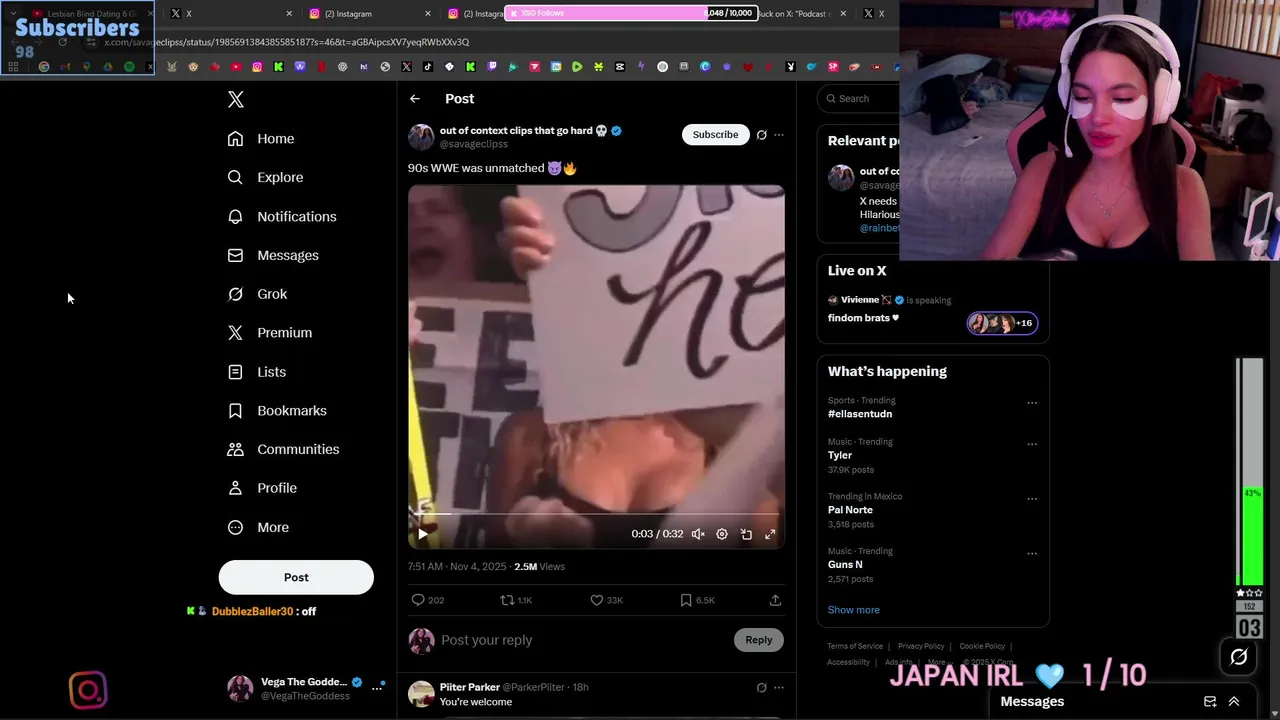Image resolution: width=1280 pixels, height=720 pixels.
Task: Open the Privacy Policy link
Action: (921, 646)
